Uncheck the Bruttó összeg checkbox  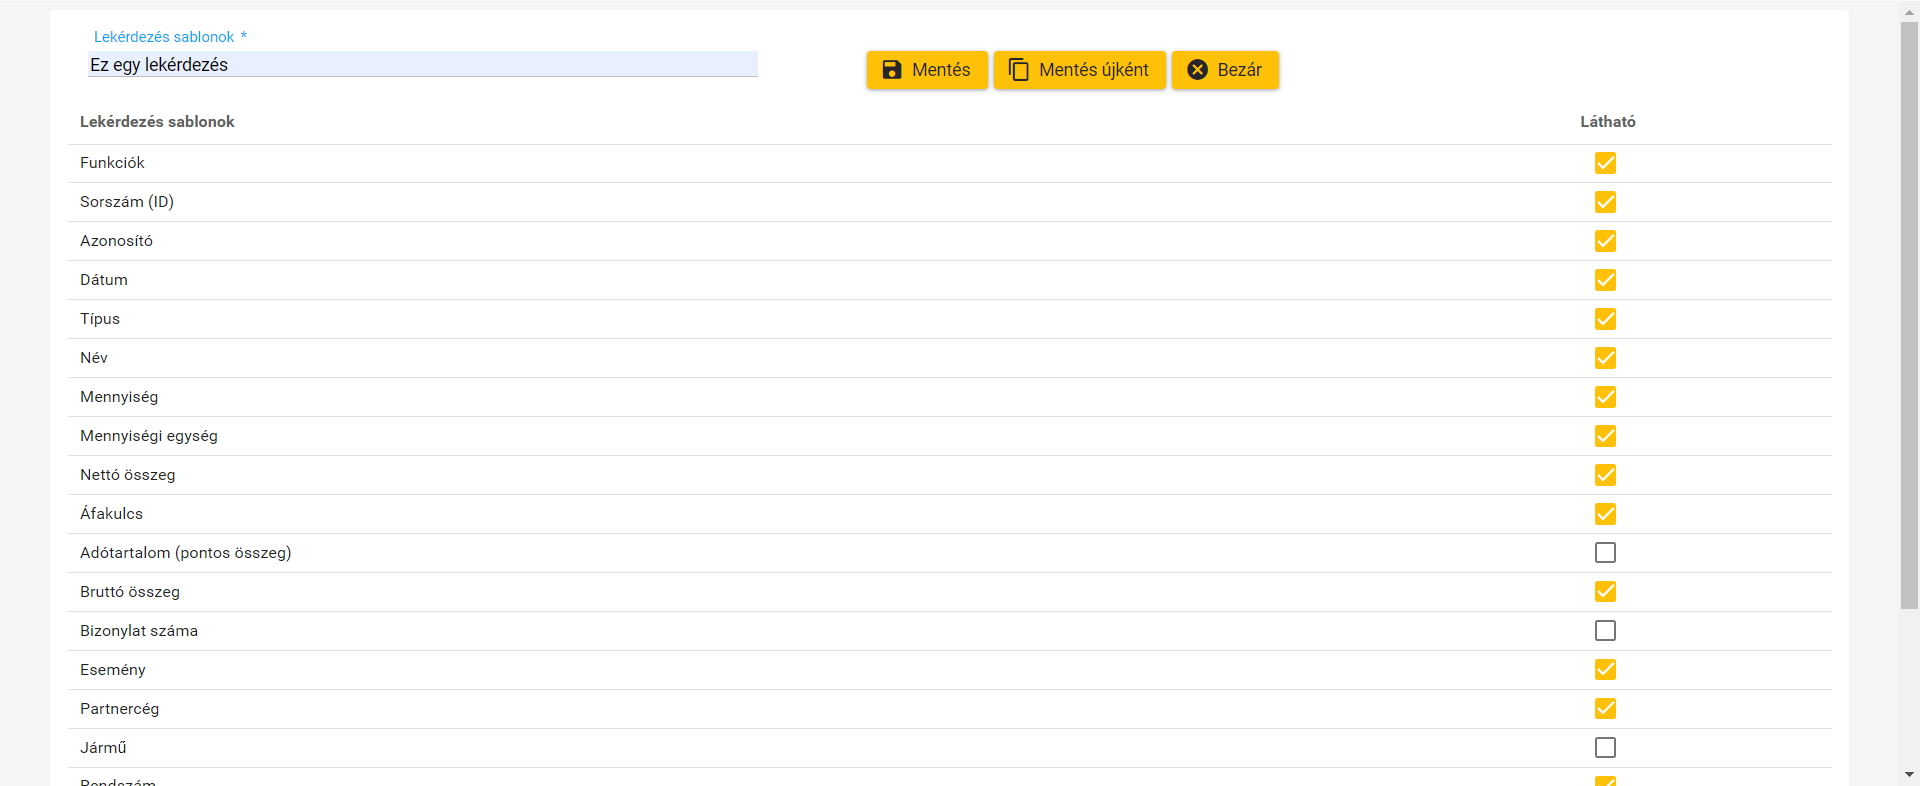point(1605,592)
